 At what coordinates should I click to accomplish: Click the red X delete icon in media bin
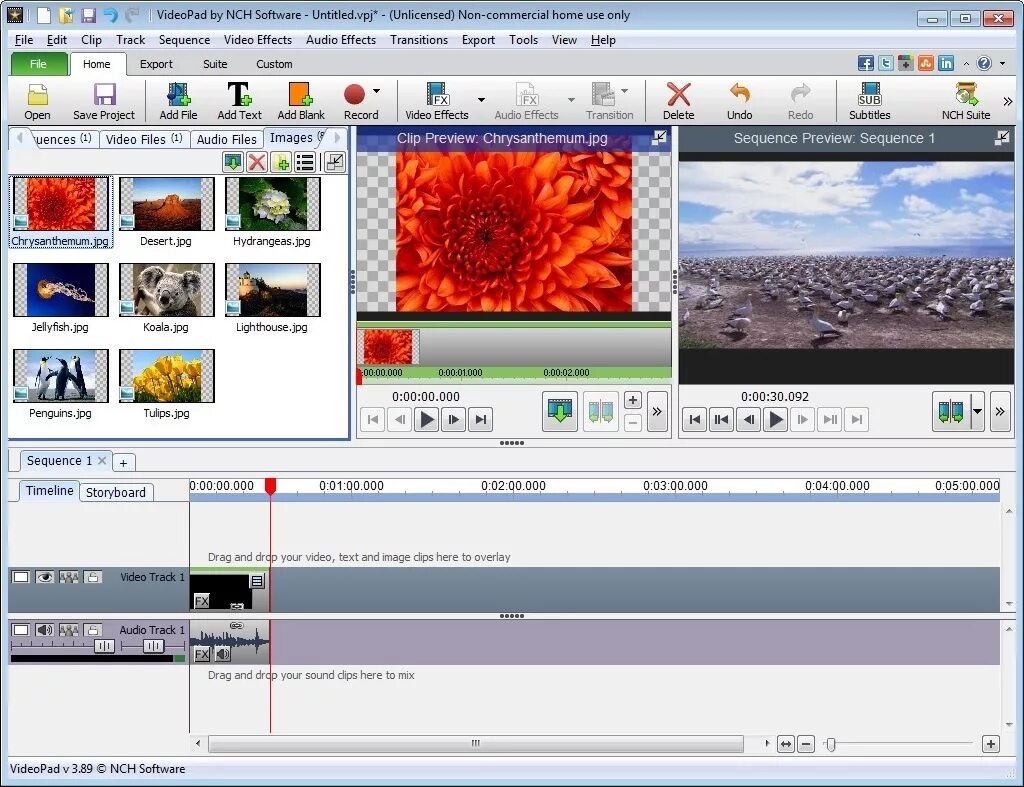pyautogui.click(x=257, y=162)
